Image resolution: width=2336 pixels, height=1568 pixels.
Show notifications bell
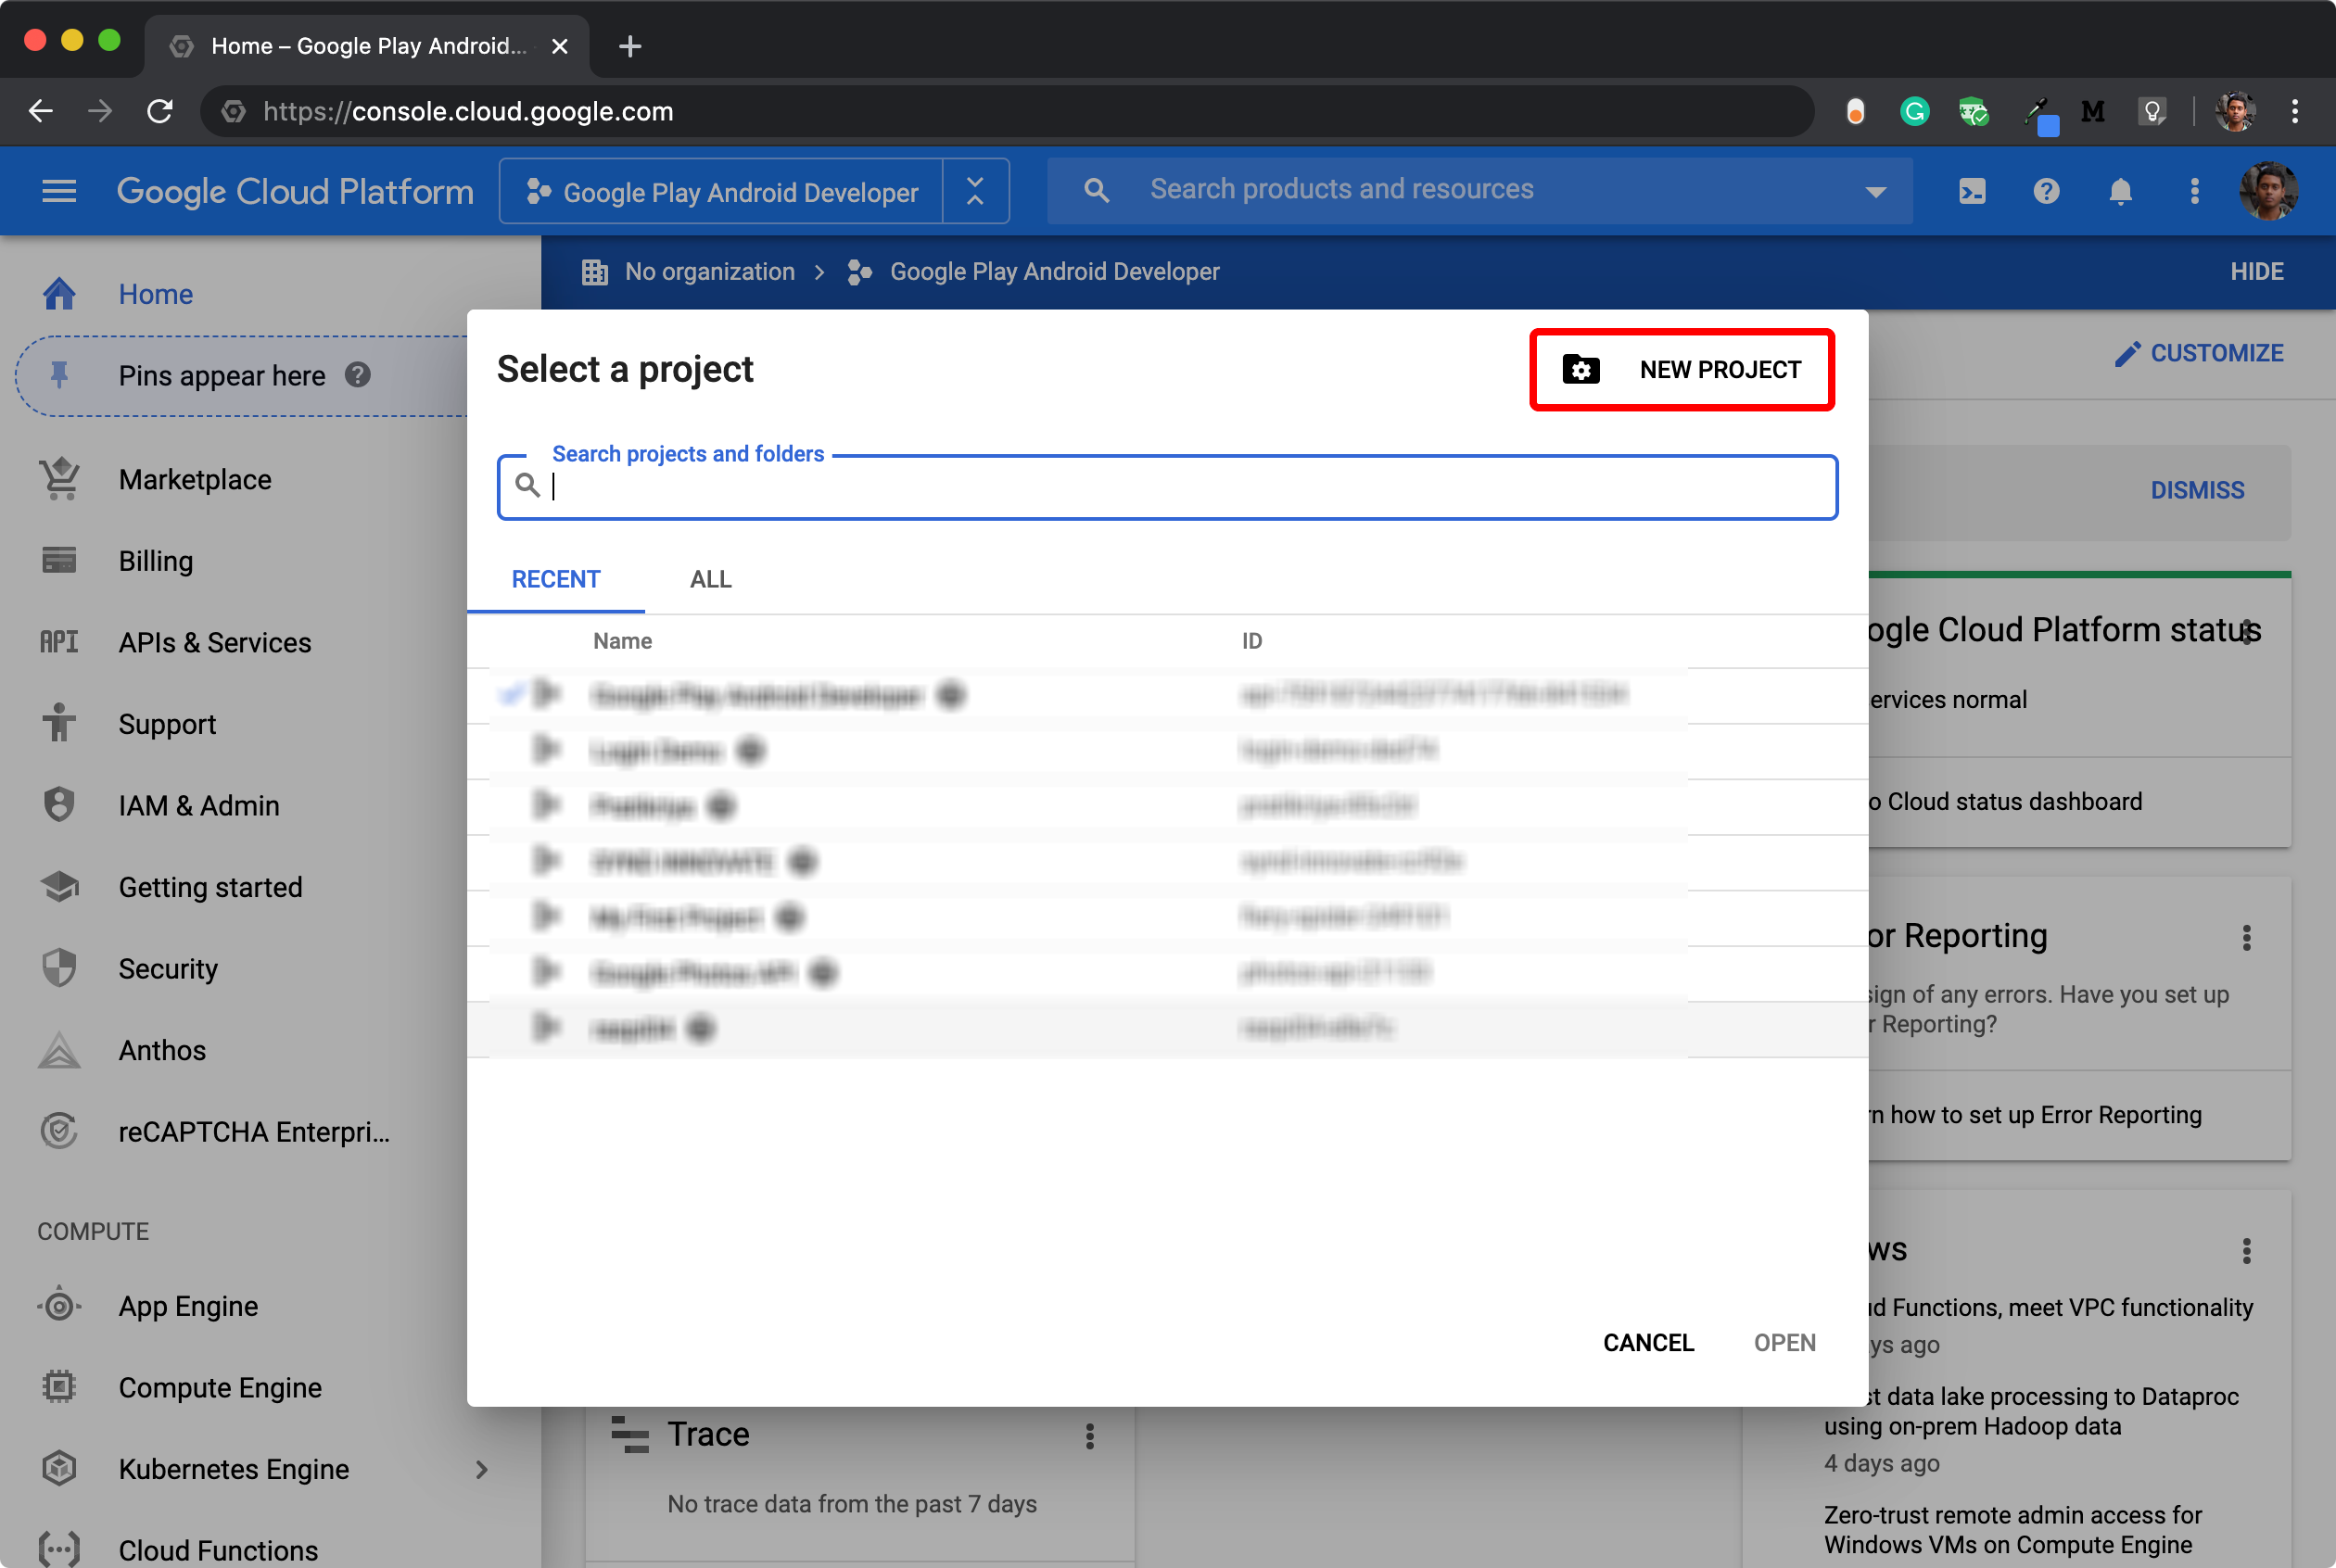coord(2120,190)
